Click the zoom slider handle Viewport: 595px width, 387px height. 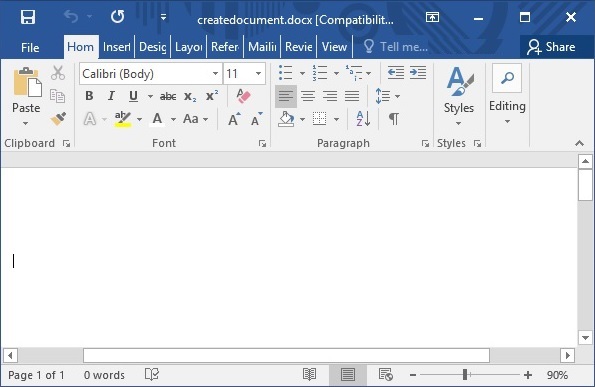click(x=465, y=375)
